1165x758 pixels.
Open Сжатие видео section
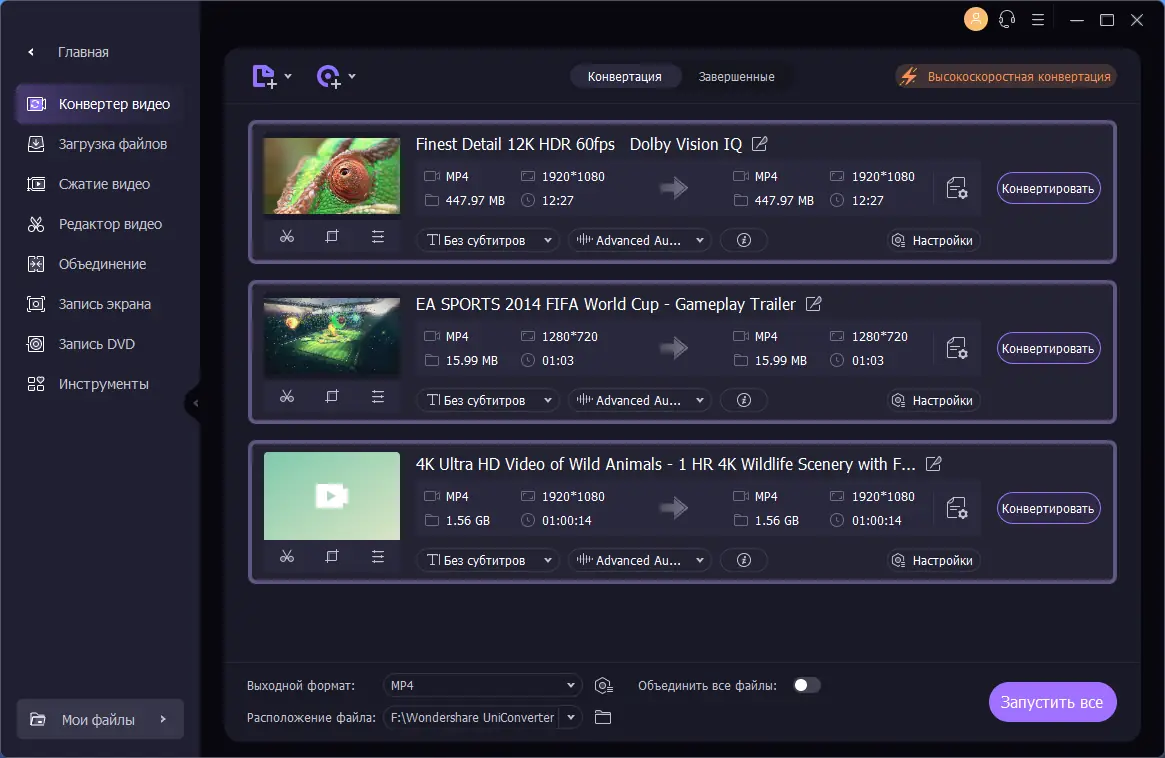click(100, 184)
